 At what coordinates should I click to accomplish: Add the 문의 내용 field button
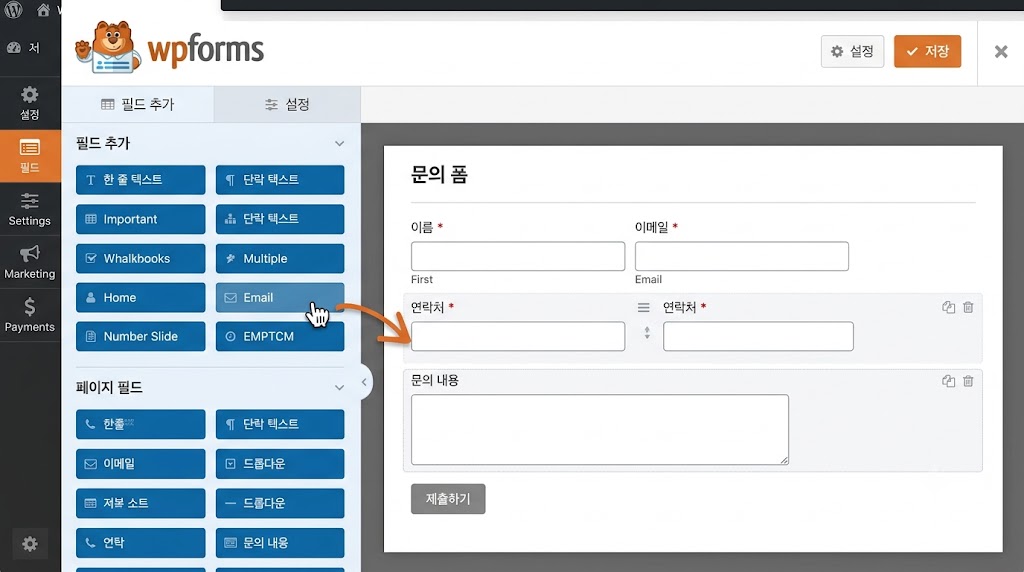tap(280, 543)
